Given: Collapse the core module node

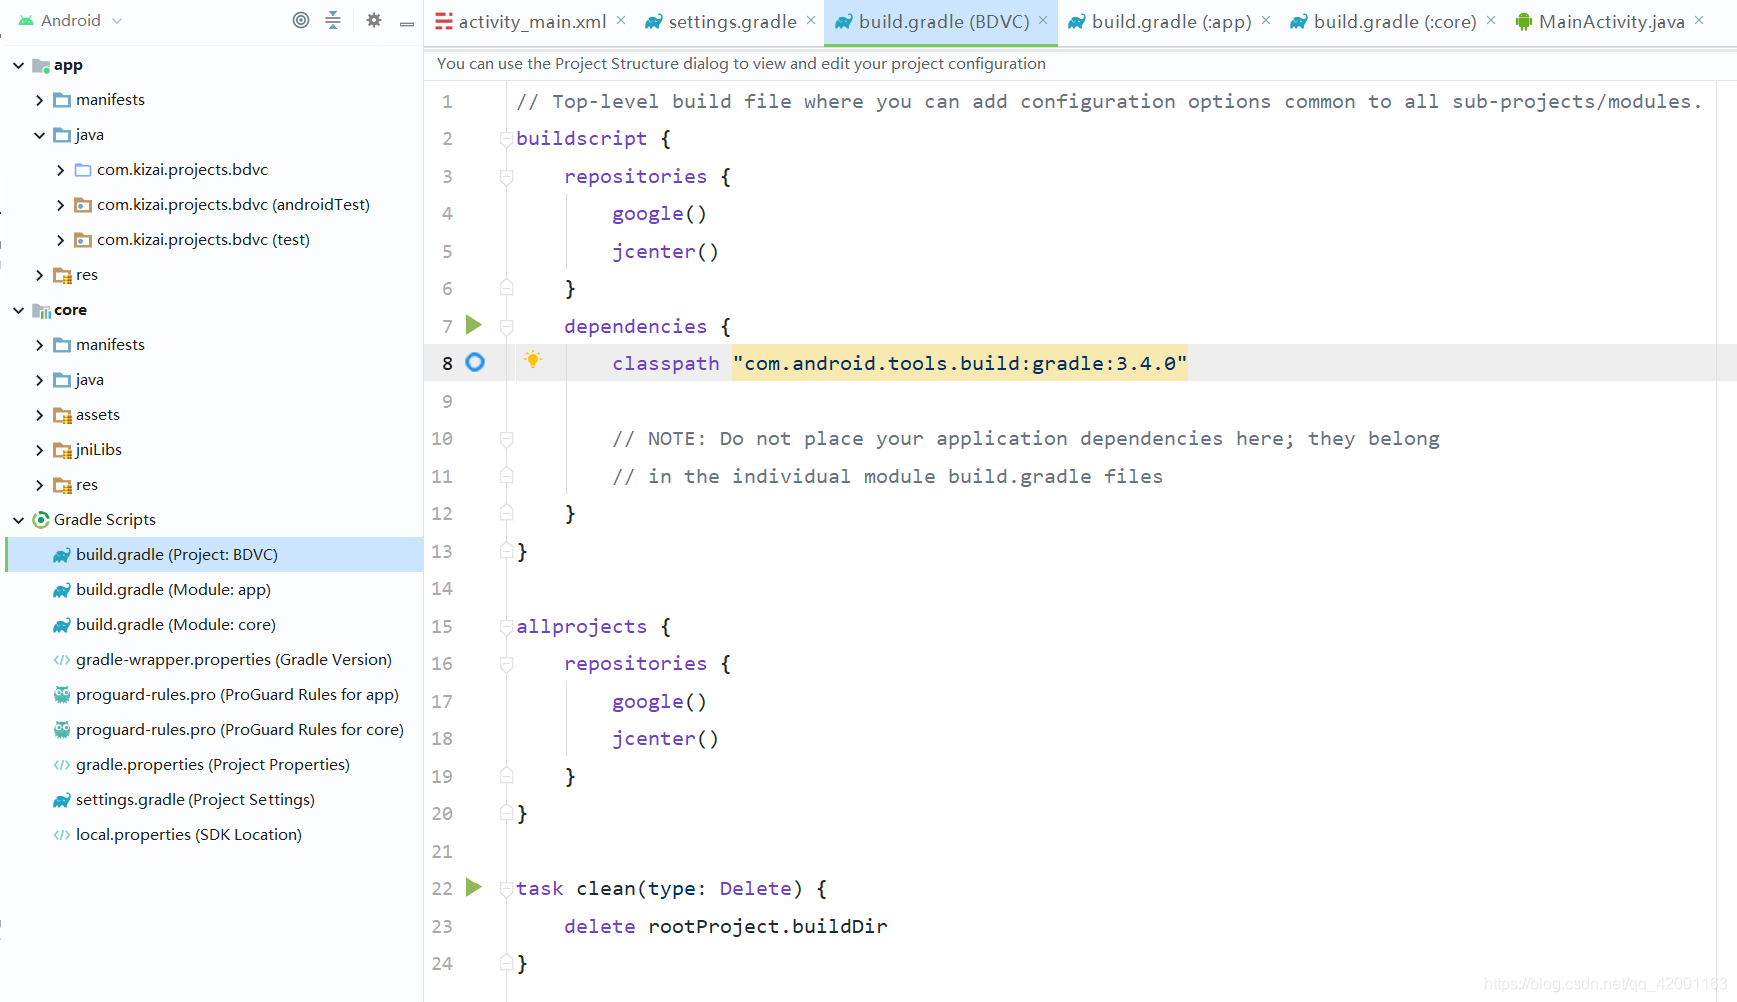Looking at the screenshot, I should [x=18, y=310].
